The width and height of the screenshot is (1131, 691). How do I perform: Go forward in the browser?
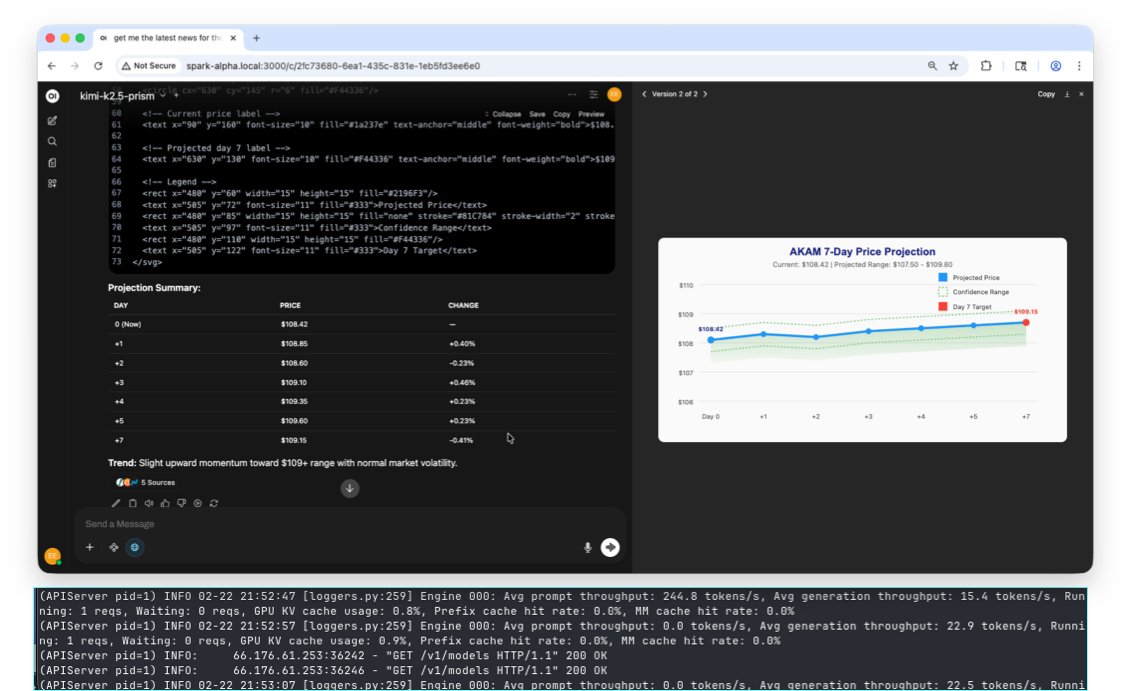click(74, 66)
